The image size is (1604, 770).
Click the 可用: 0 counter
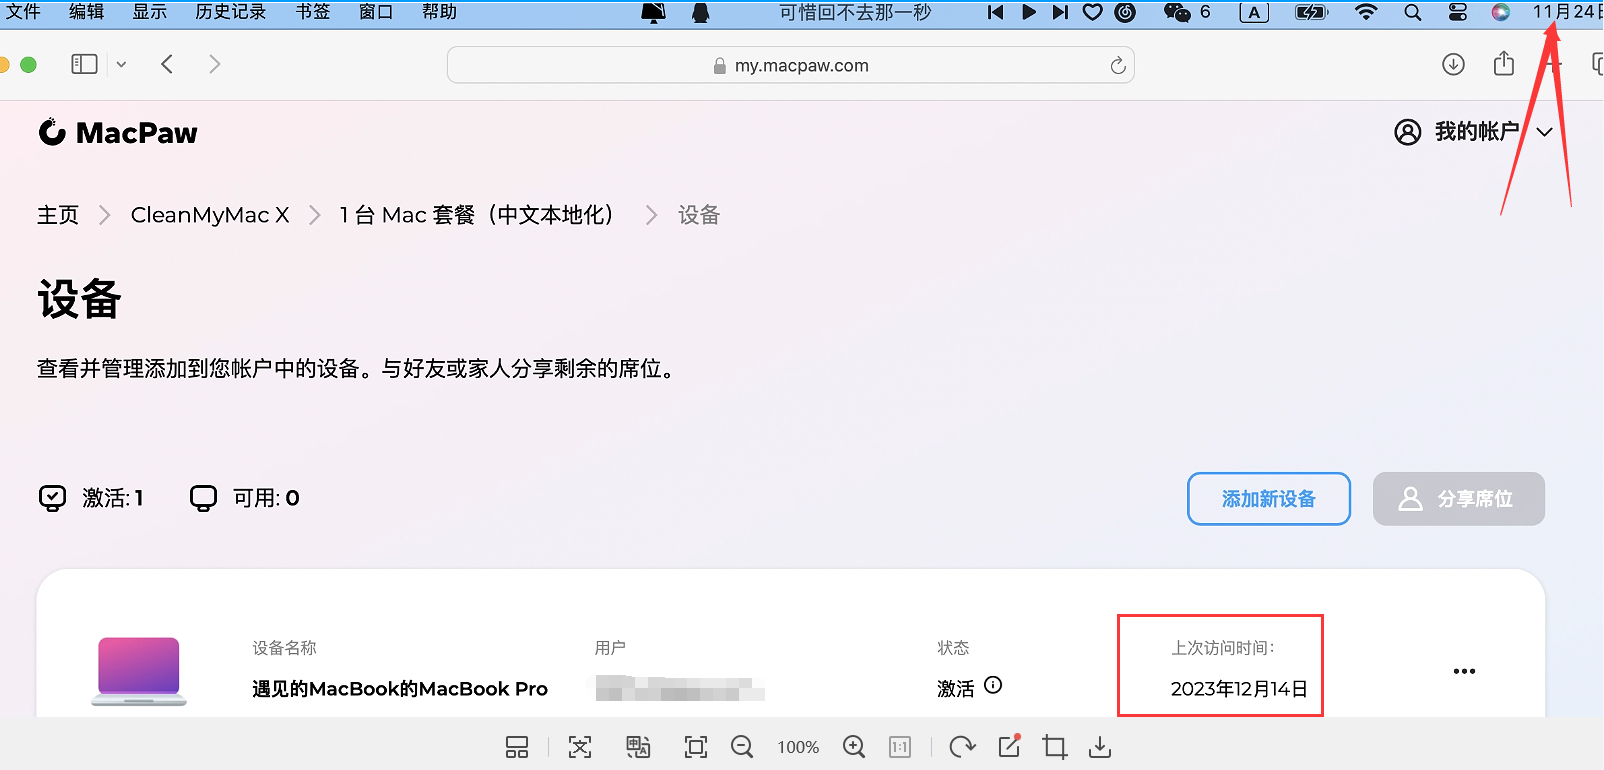(245, 498)
